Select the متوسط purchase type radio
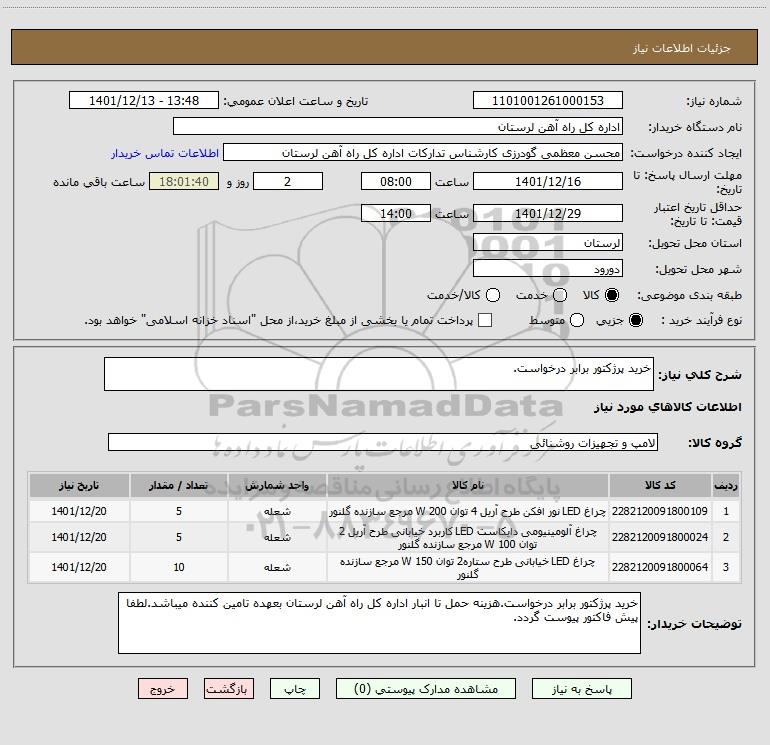 [x=577, y=320]
